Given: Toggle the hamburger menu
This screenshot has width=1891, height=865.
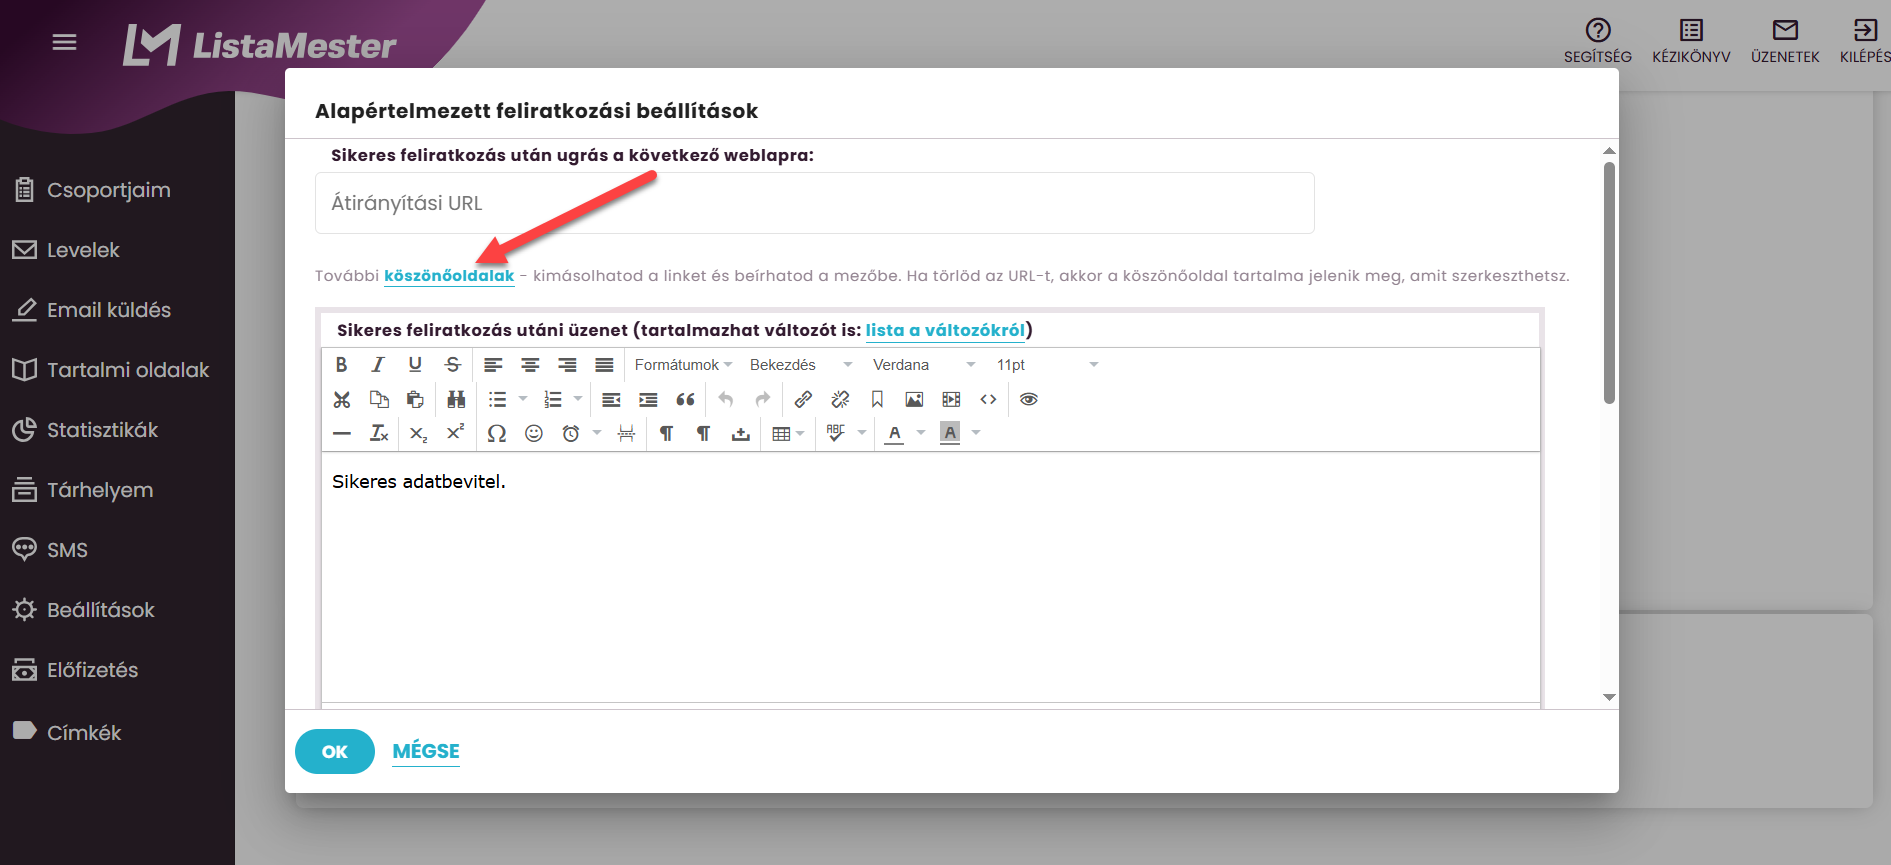Looking at the screenshot, I should (x=65, y=42).
